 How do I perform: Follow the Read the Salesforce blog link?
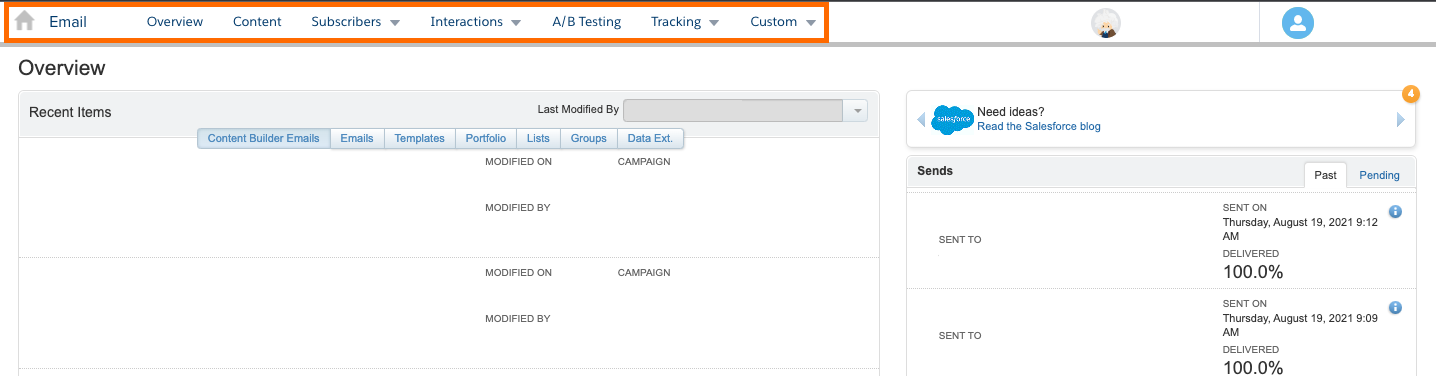(x=1039, y=126)
